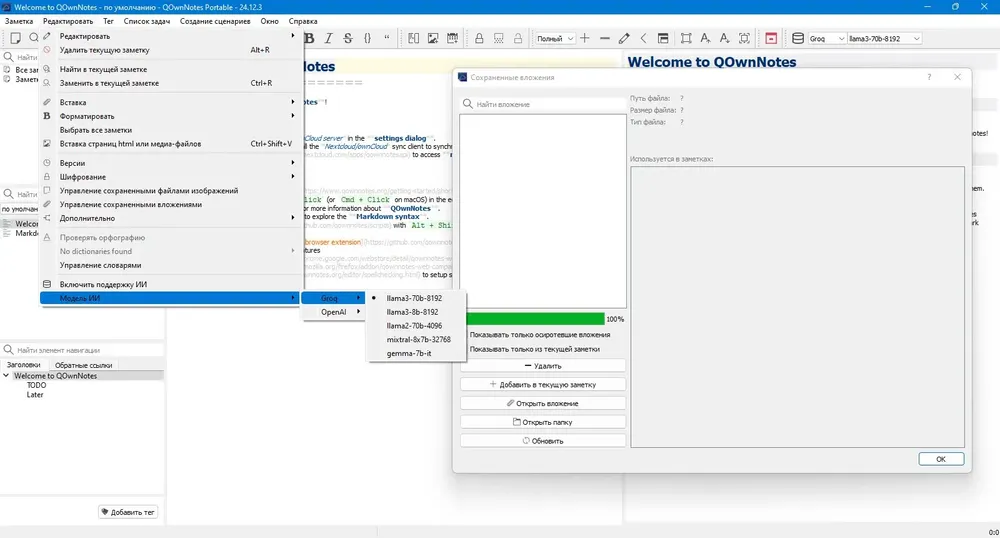Click the window-panel icon after angle bracket

(663, 38)
